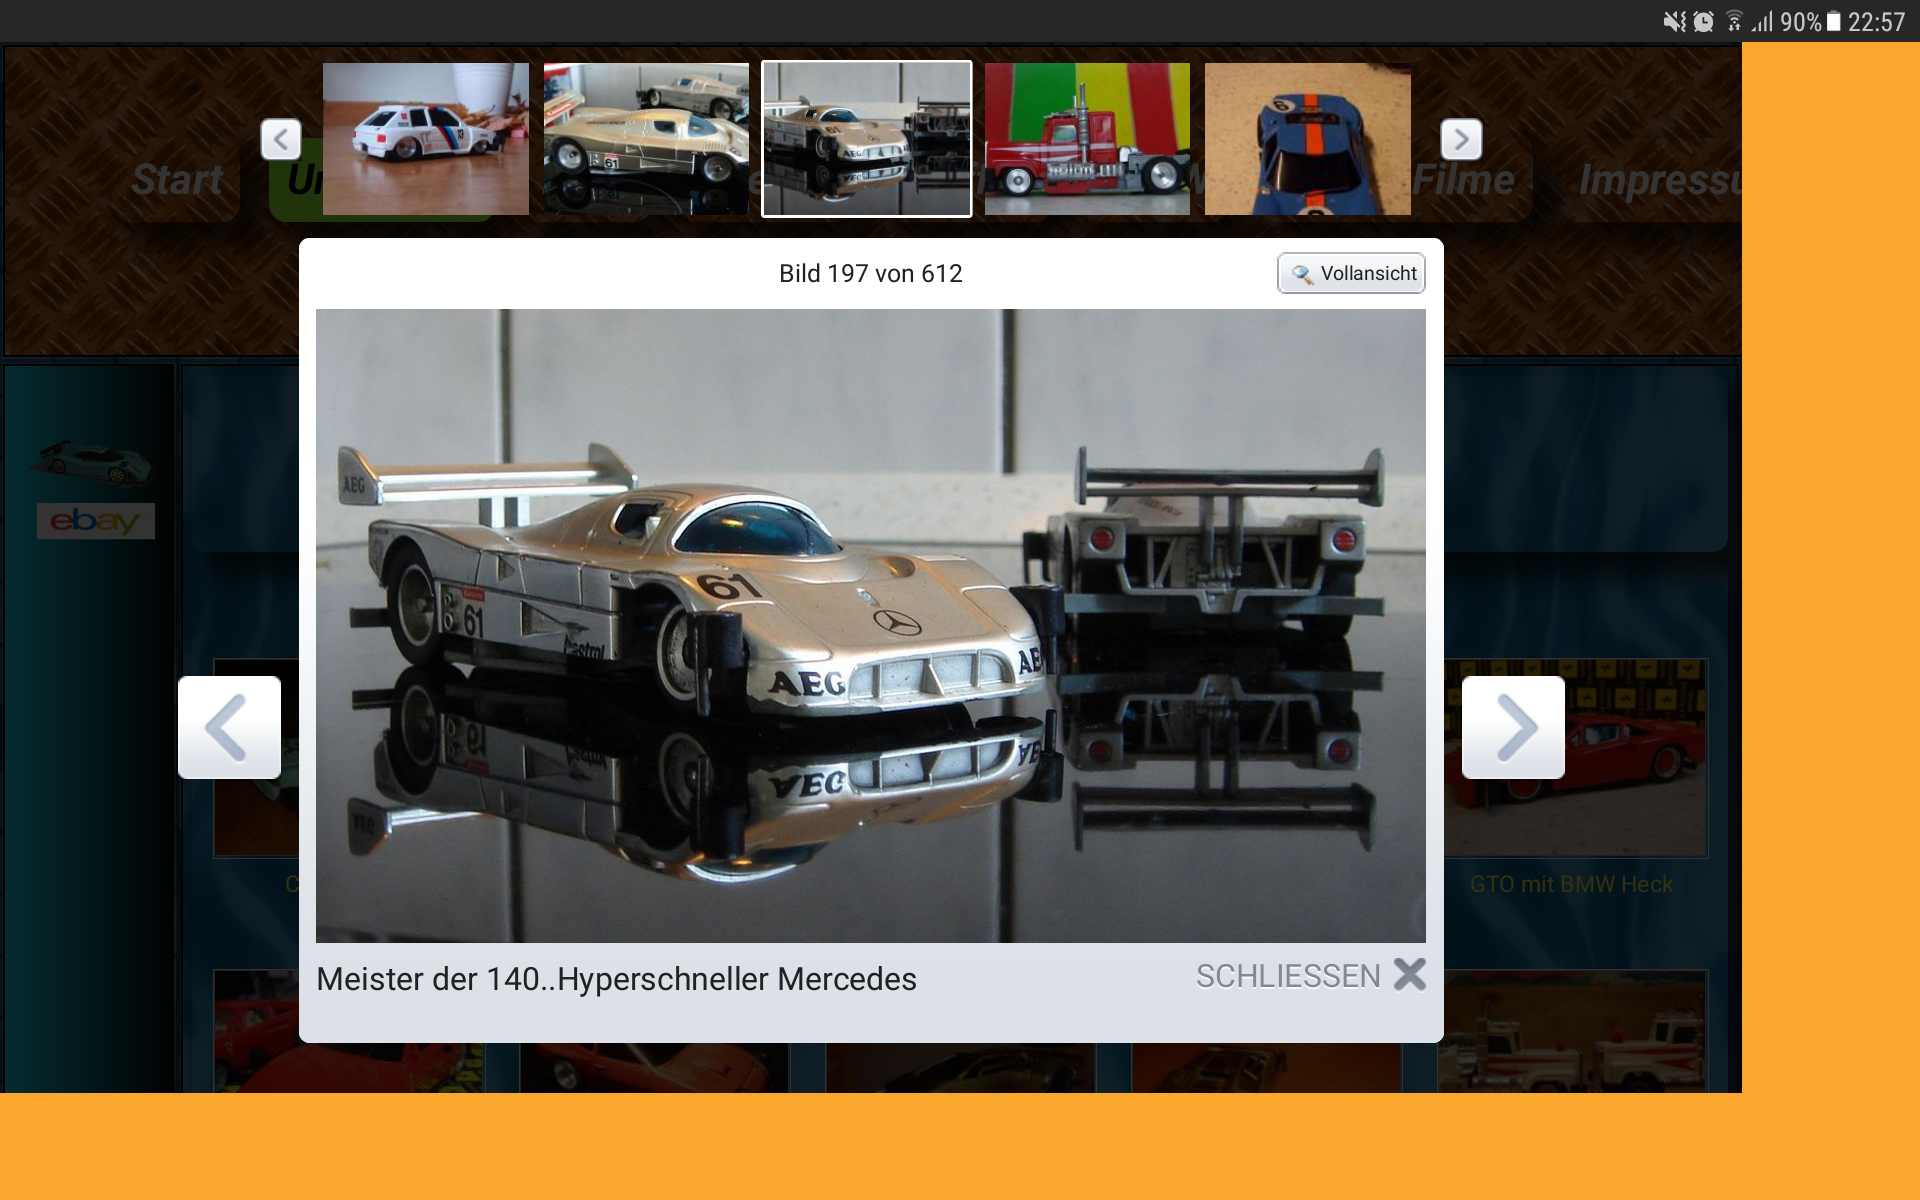This screenshot has width=1920, height=1200.
Task: Click the large next image arrow
Action: (x=1513, y=727)
